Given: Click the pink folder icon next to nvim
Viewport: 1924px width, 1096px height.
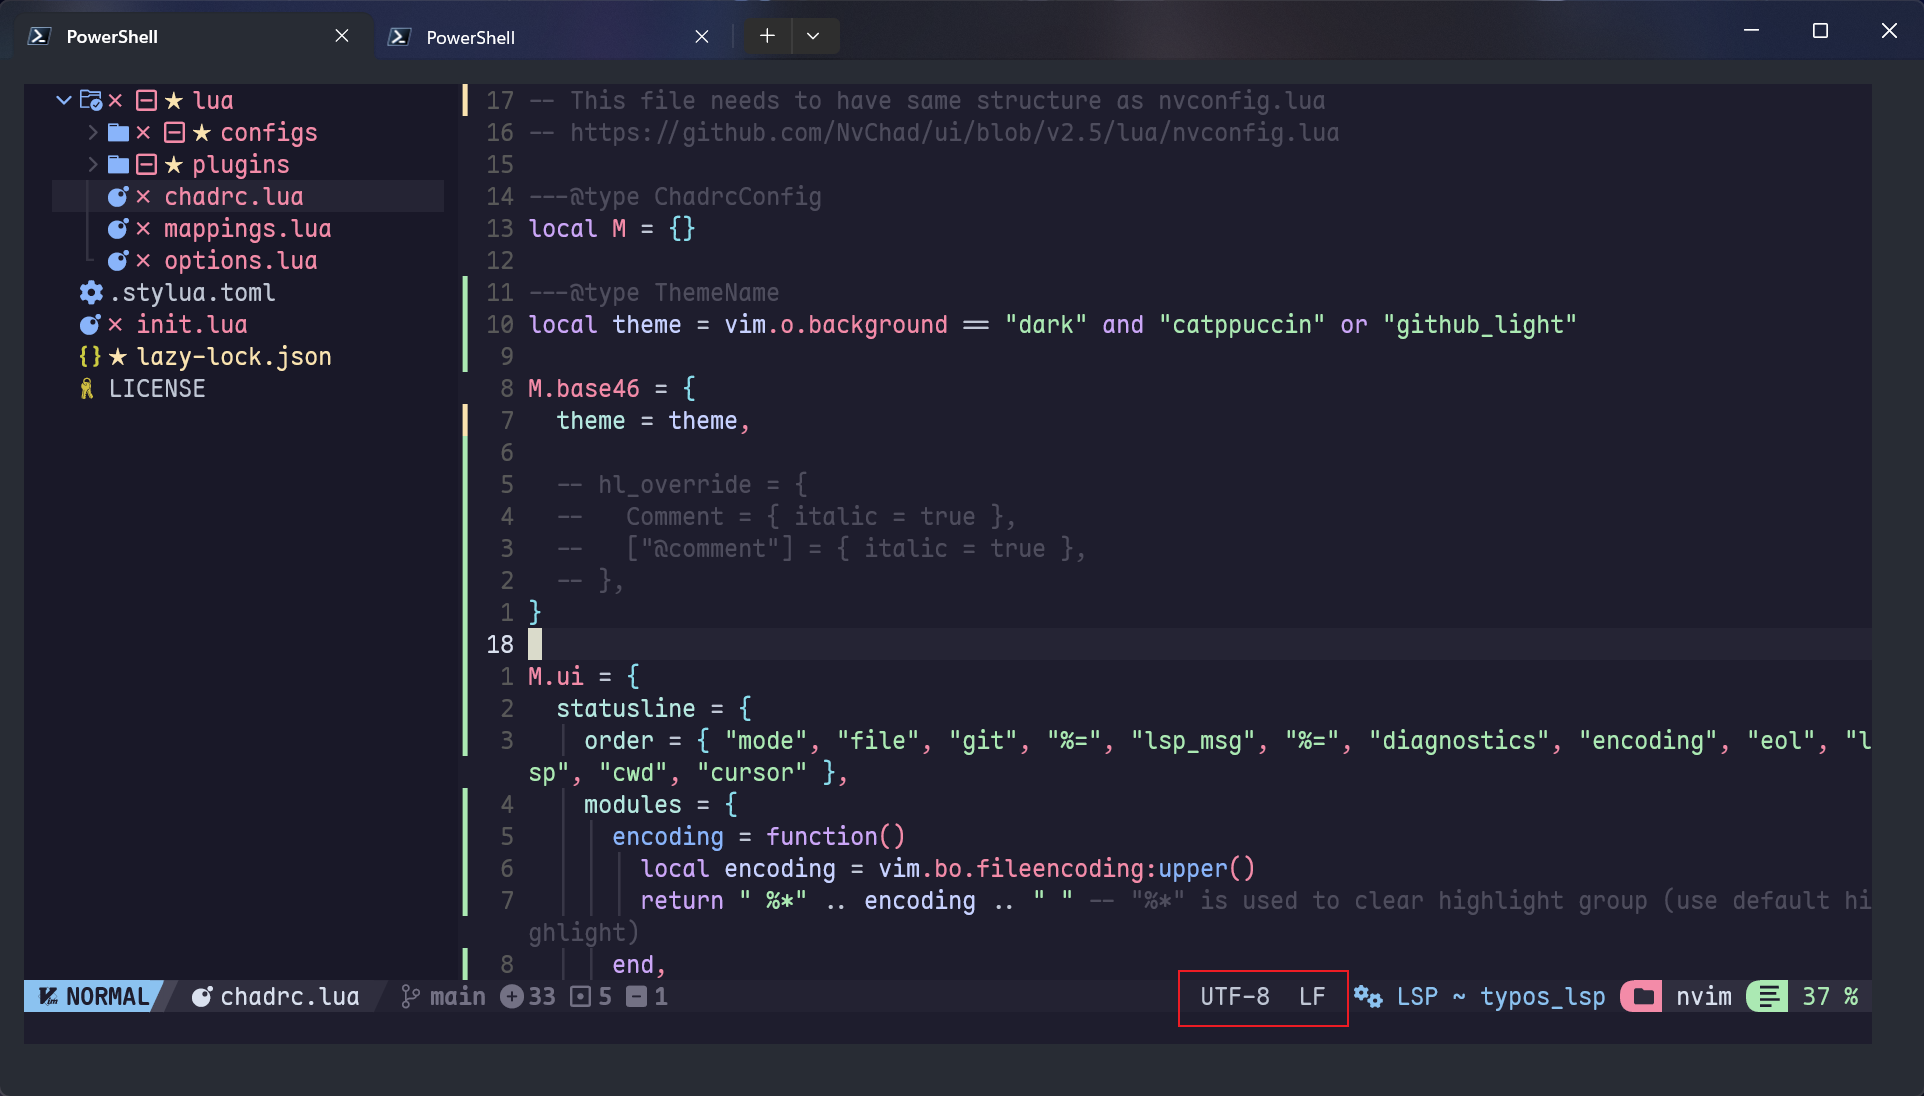Looking at the screenshot, I should tap(1641, 997).
